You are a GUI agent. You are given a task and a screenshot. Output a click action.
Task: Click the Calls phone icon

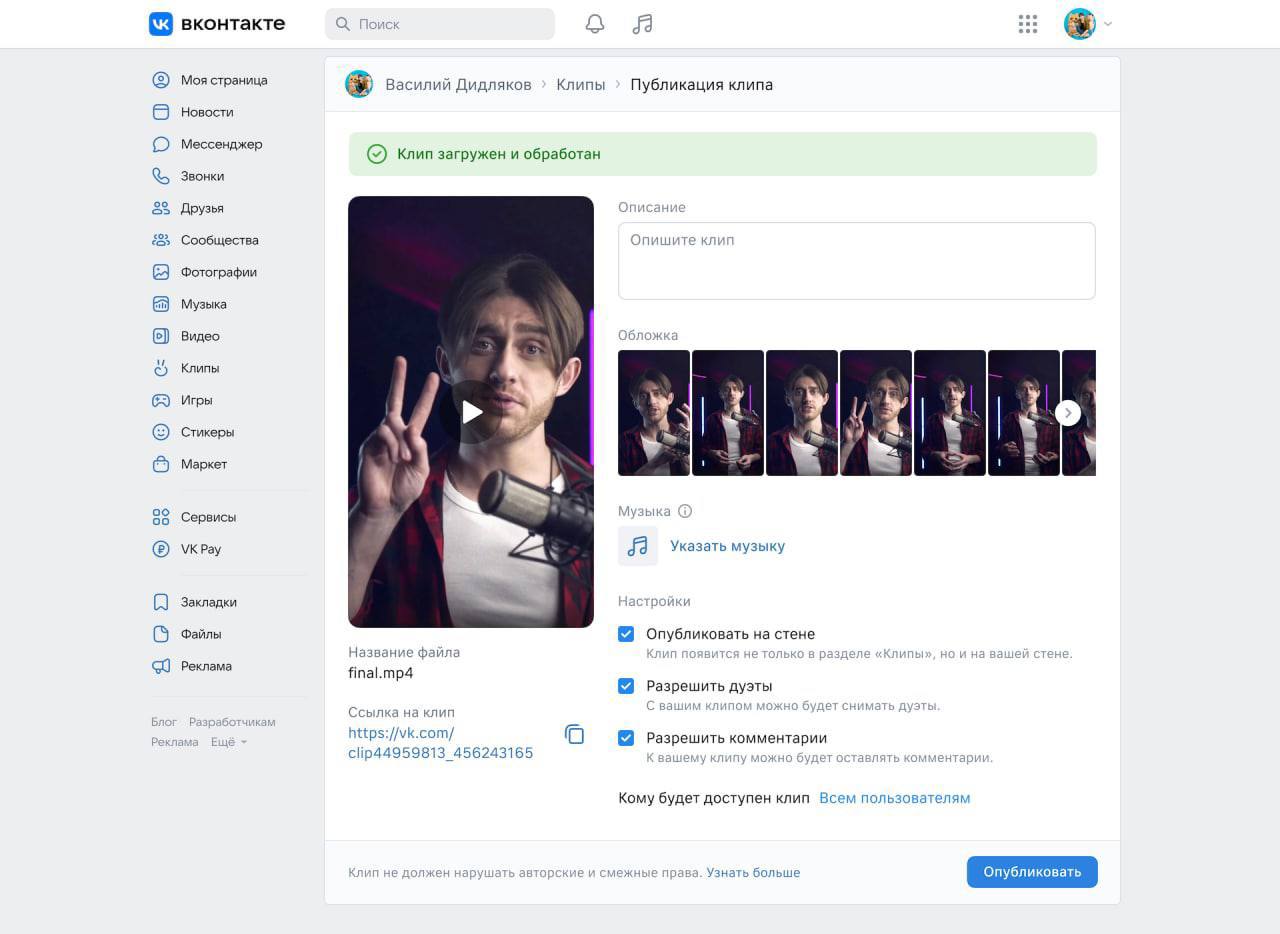tap(161, 176)
